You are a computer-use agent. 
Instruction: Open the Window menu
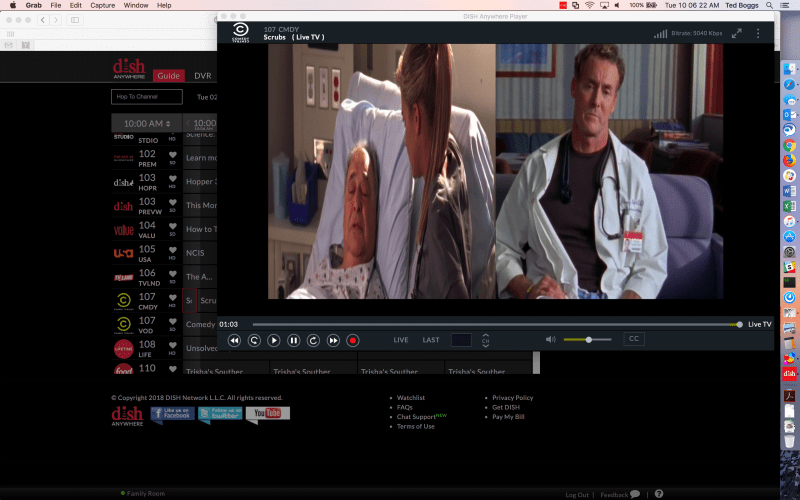pos(136,5)
